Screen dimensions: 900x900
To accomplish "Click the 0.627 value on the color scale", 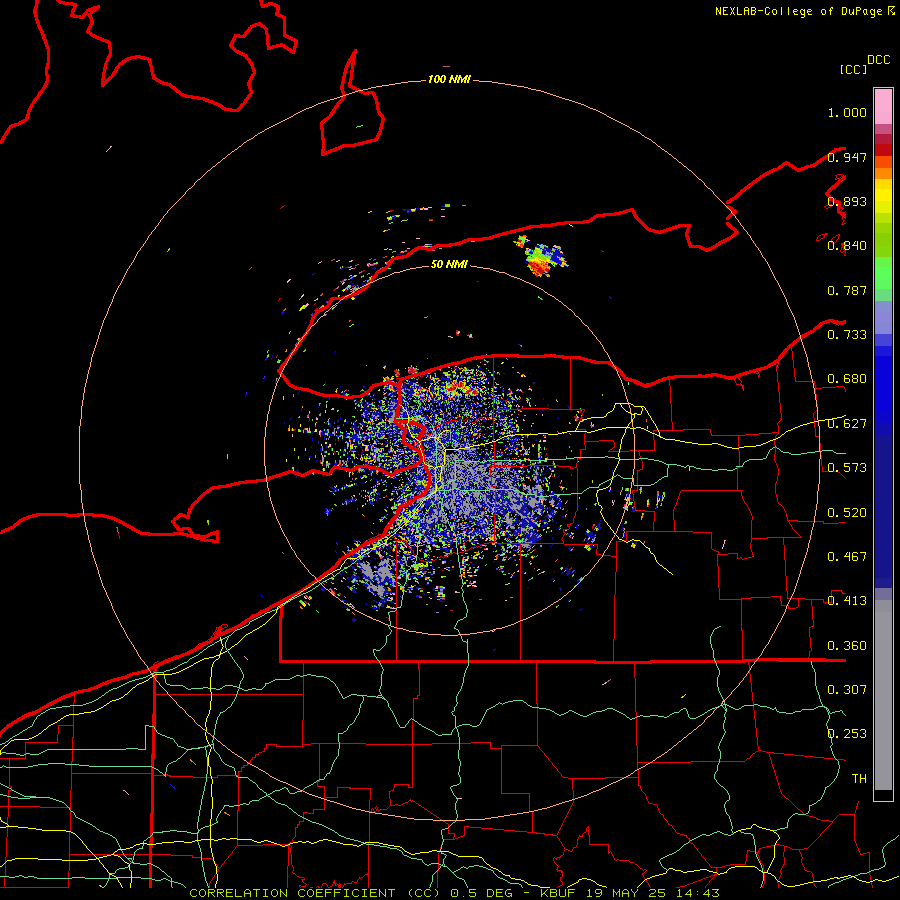I will pos(847,424).
